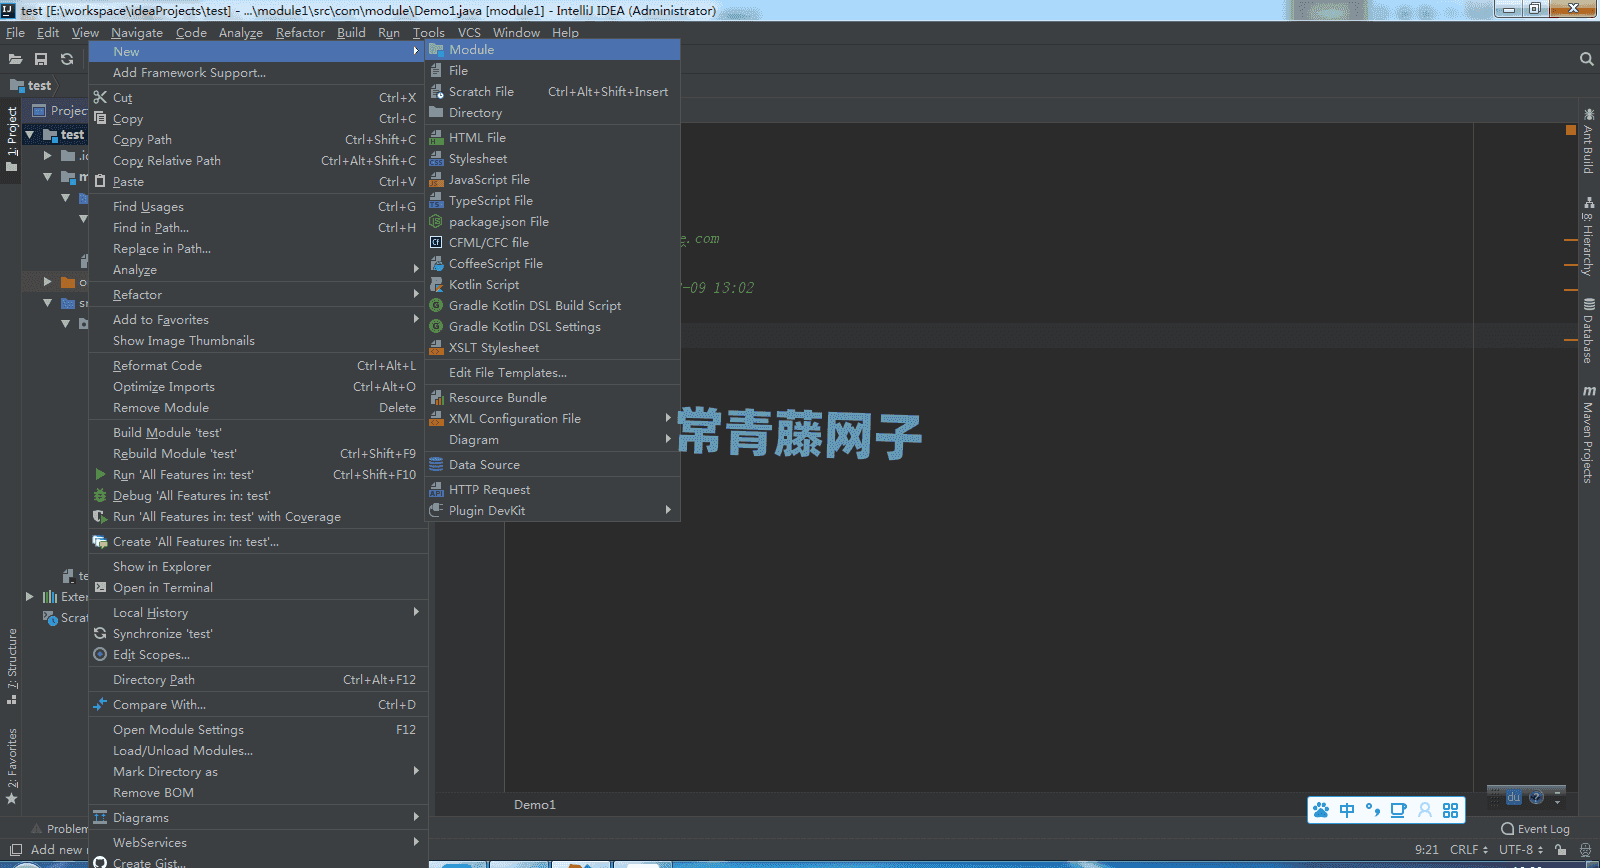Select Find Usages menu entry
Image resolution: width=1600 pixels, height=868 pixels.
click(x=258, y=206)
